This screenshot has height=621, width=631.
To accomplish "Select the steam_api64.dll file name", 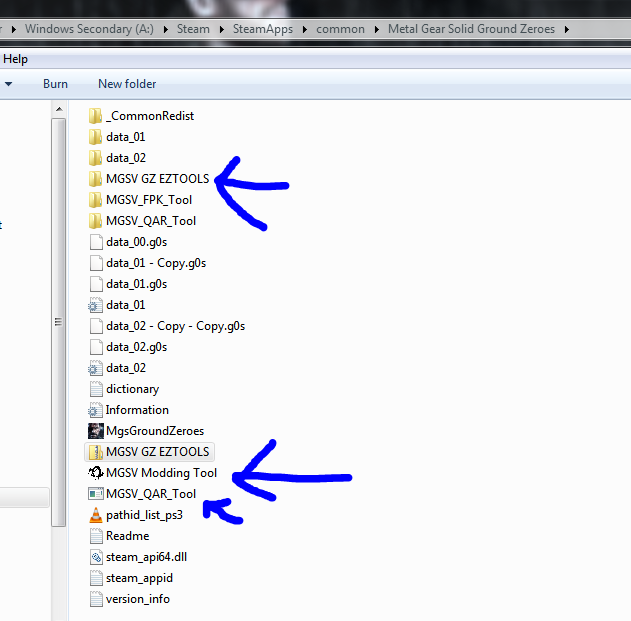I will (146, 557).
